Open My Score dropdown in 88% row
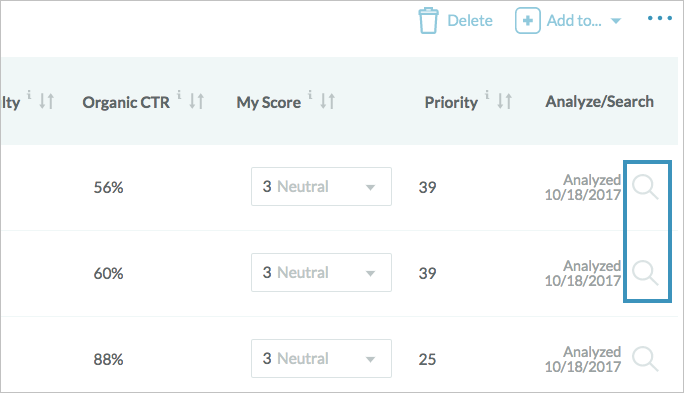Viewport: 684px width, 393px height. 321,359
